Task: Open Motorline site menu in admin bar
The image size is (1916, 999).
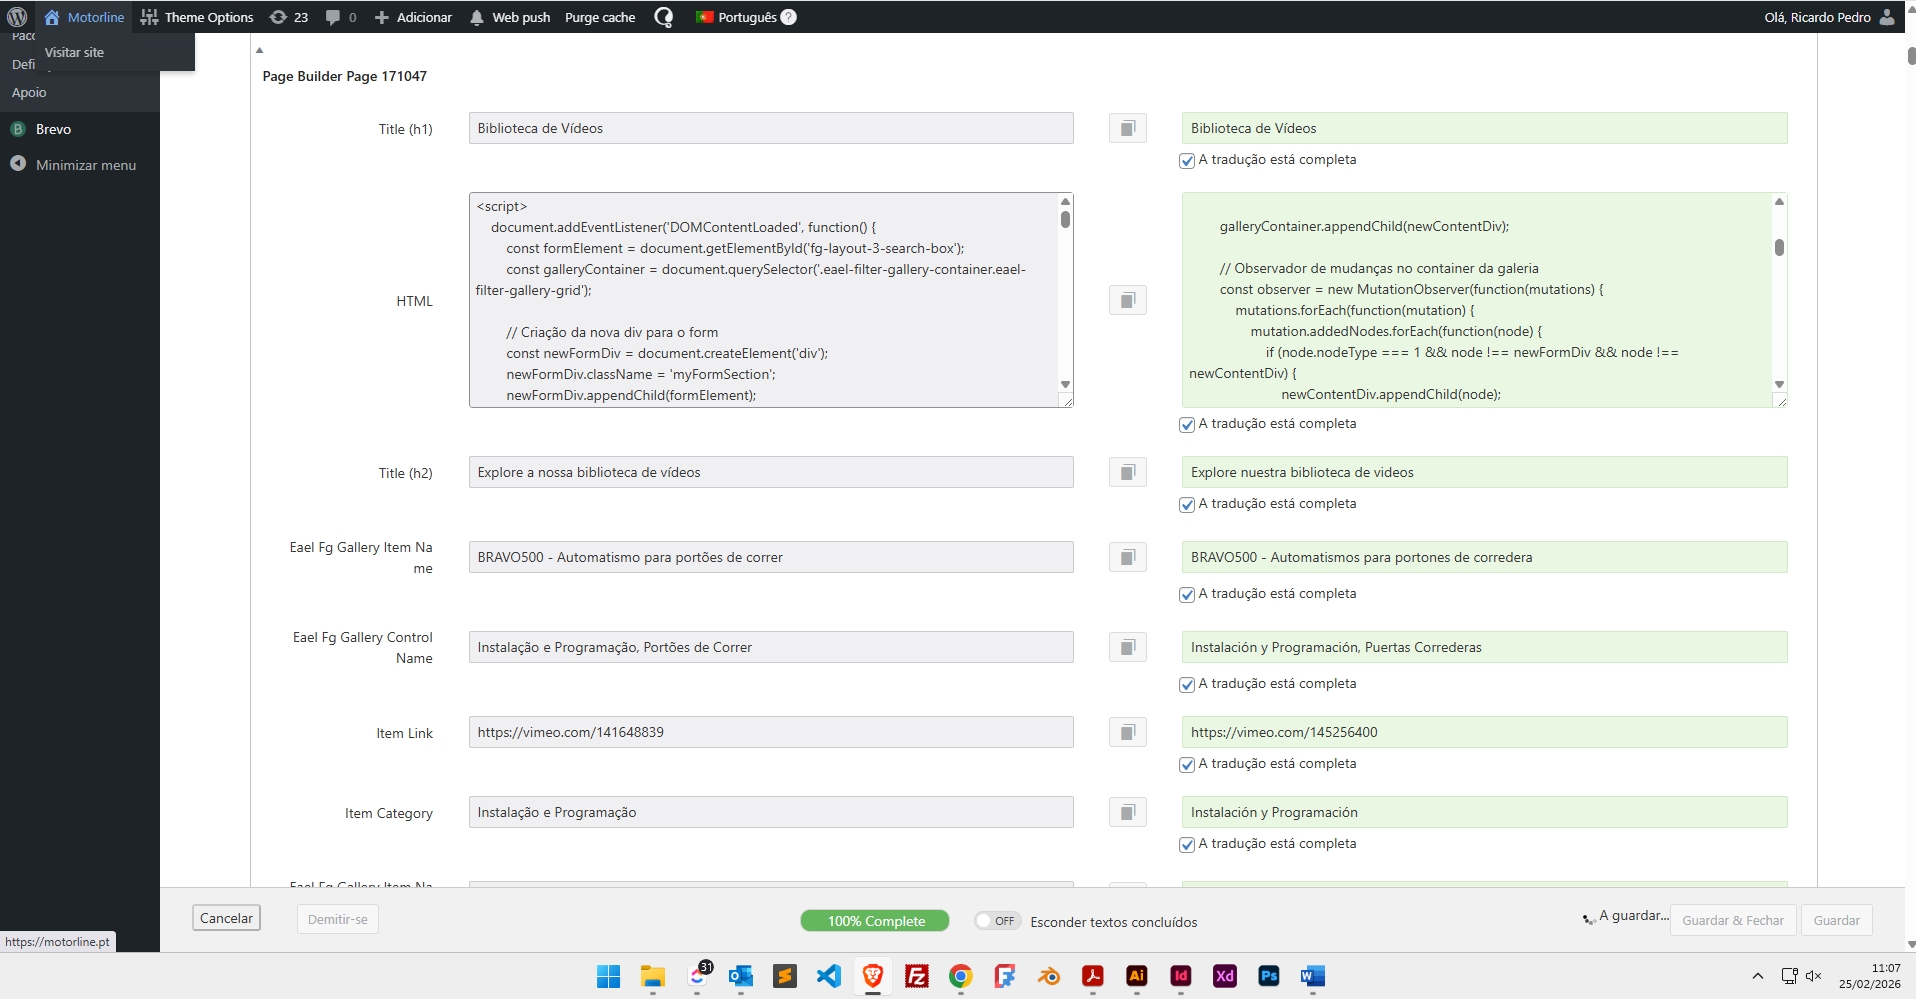Action: point(84,17)
